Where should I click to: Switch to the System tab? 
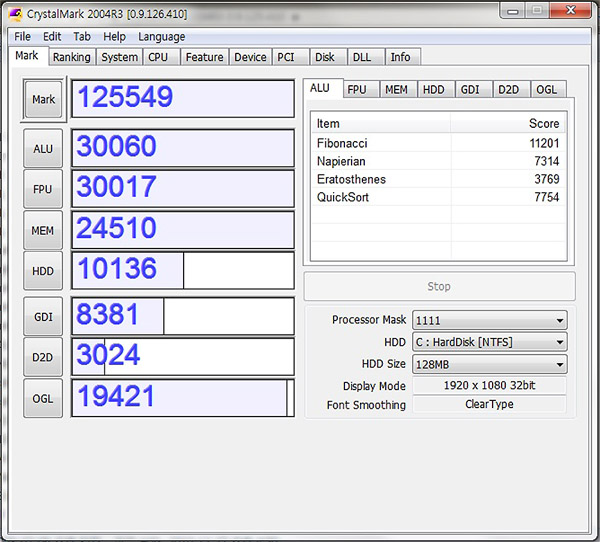[x=119, y=57]
